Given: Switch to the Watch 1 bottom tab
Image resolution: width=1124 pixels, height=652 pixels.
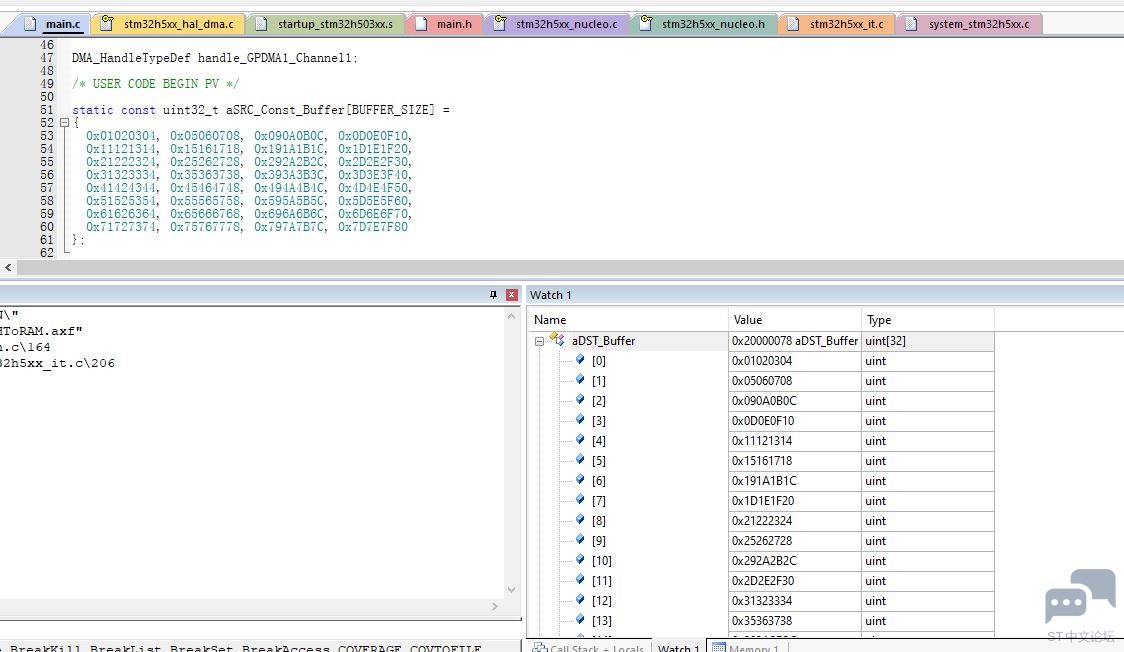Looking at the screenshot, I should 678,646.
